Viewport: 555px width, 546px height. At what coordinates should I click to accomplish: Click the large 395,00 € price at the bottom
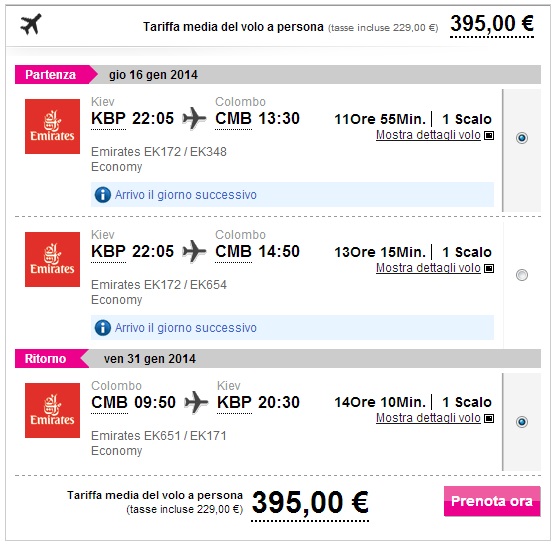[310, 502]
